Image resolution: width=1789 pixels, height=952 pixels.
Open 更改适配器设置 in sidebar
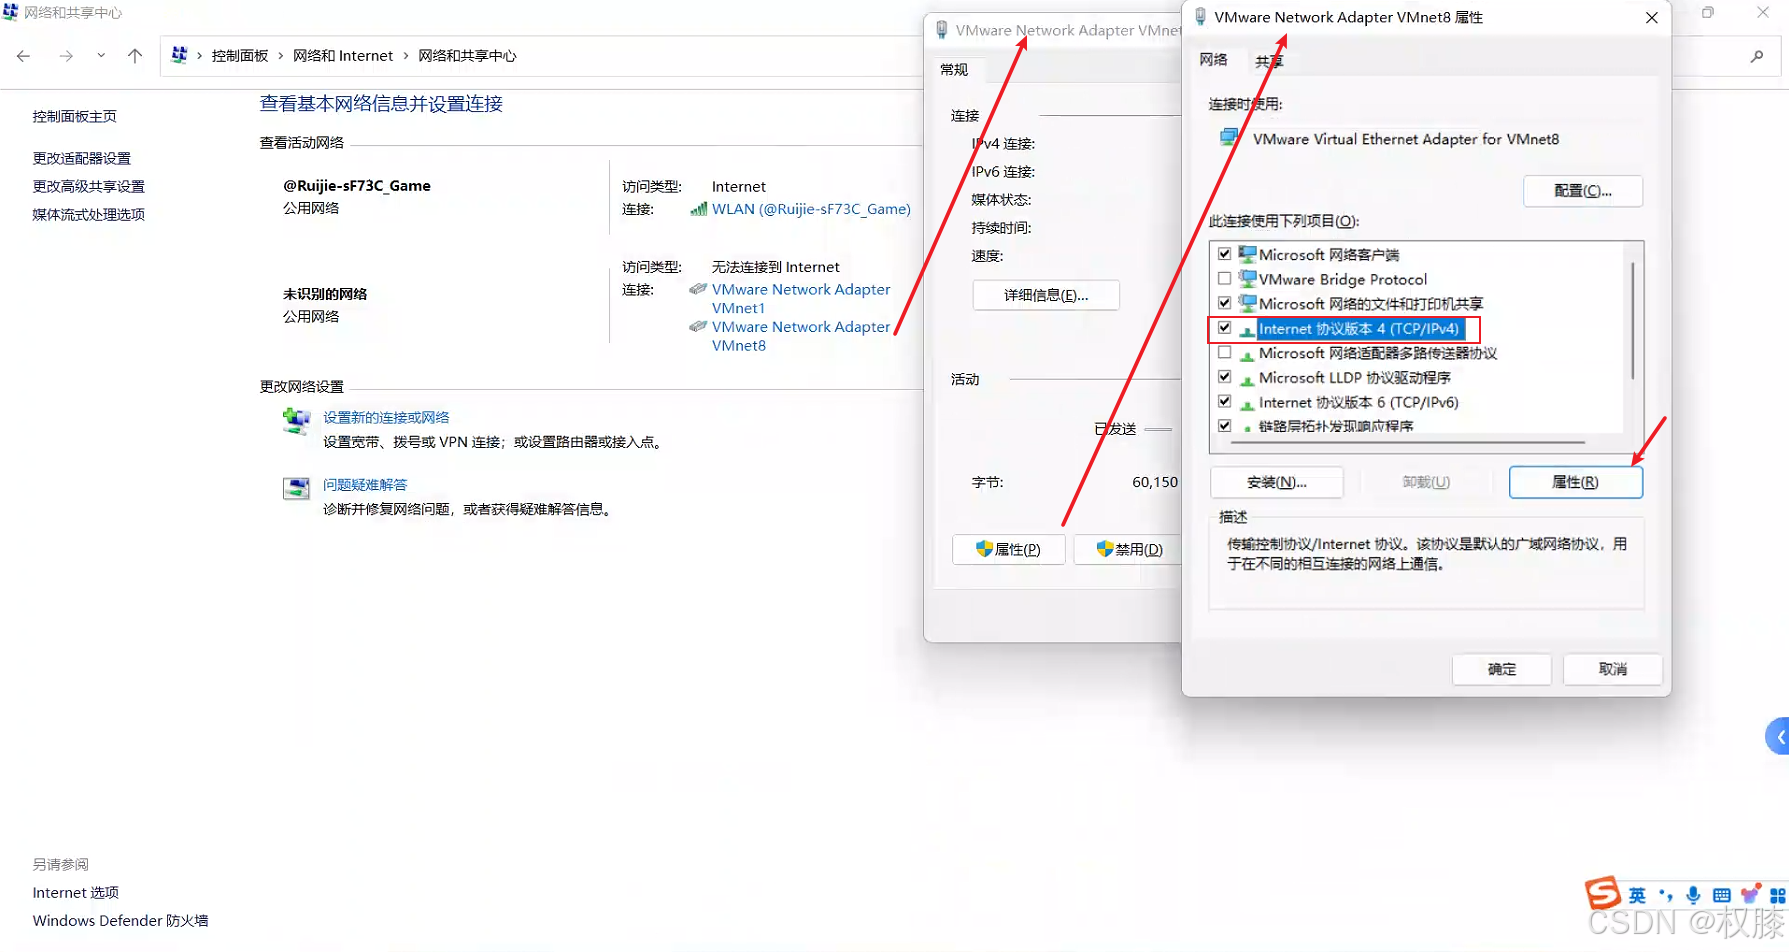tap(82, 158)
